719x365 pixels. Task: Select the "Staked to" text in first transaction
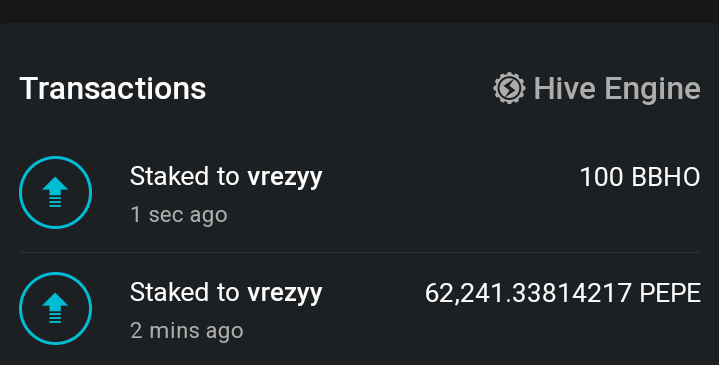point(184,177)
